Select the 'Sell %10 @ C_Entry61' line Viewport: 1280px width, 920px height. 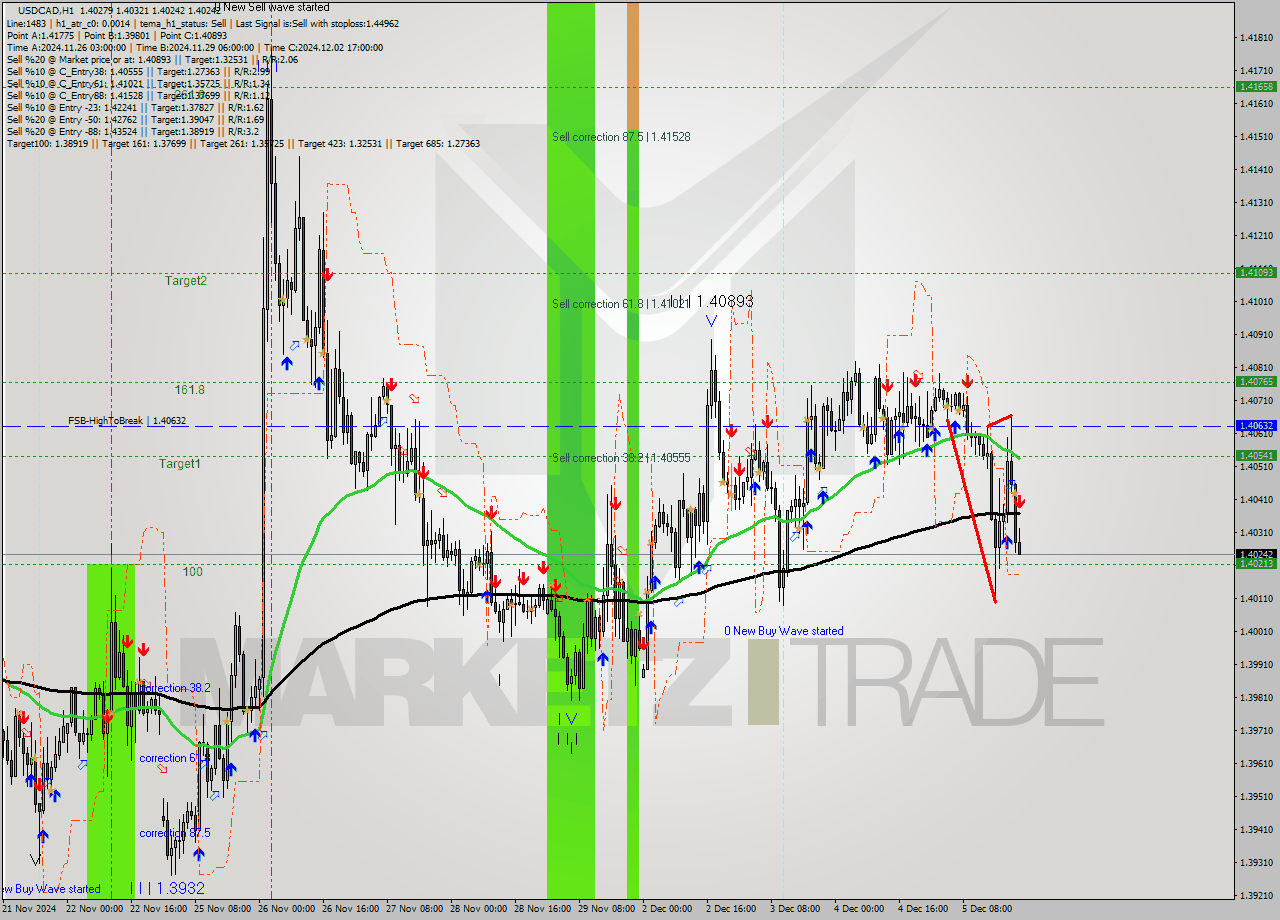click(138, 83)
